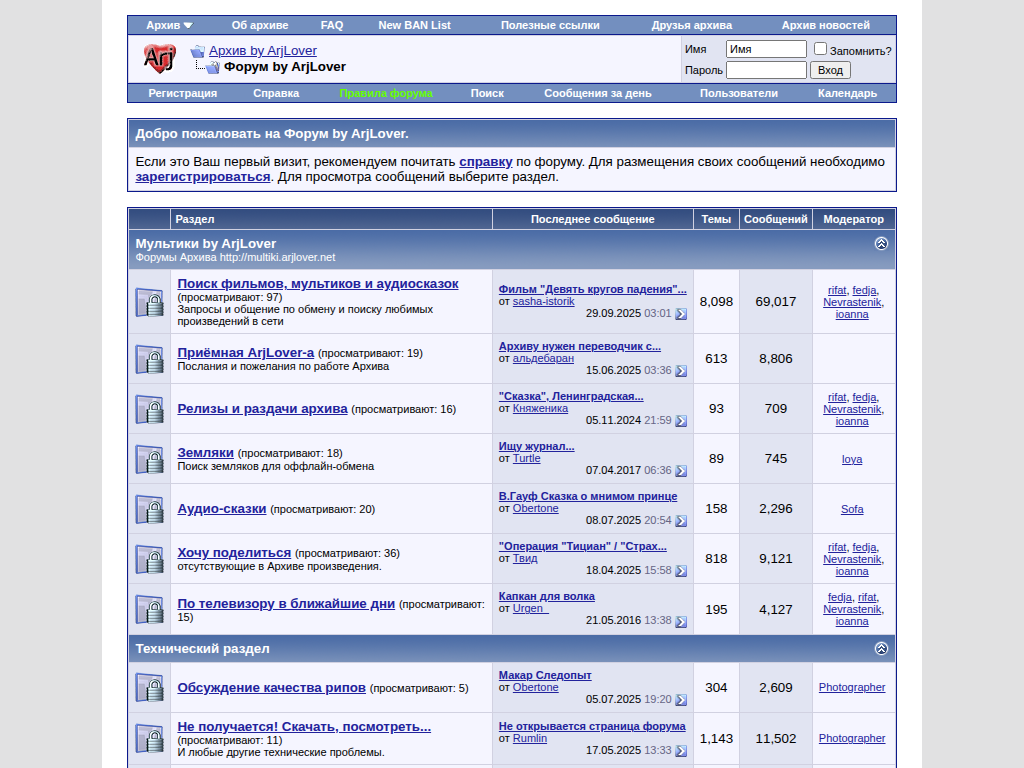Collapse the Технический раздел category
The width and height of the screenshot is (1024, 768).
coord(881,648)
